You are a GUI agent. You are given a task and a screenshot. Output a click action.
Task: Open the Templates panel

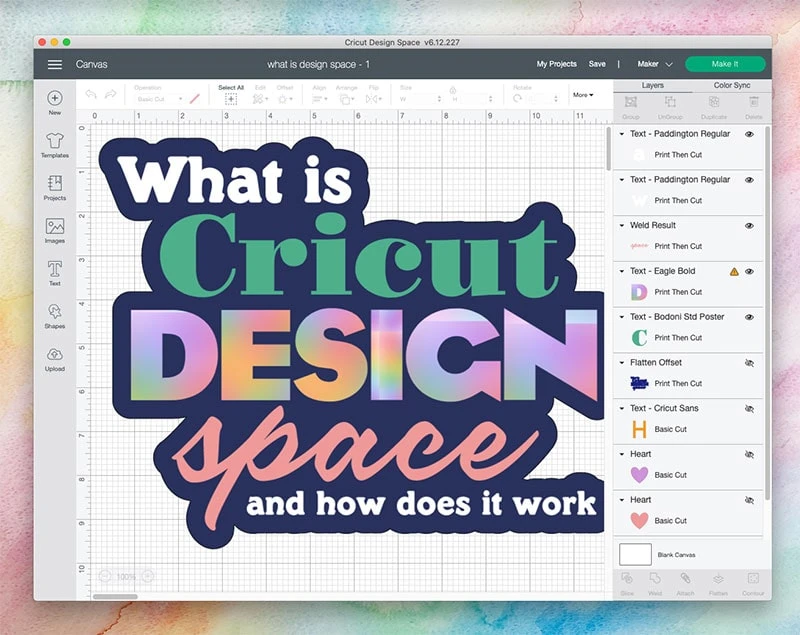tap(55, 143)
